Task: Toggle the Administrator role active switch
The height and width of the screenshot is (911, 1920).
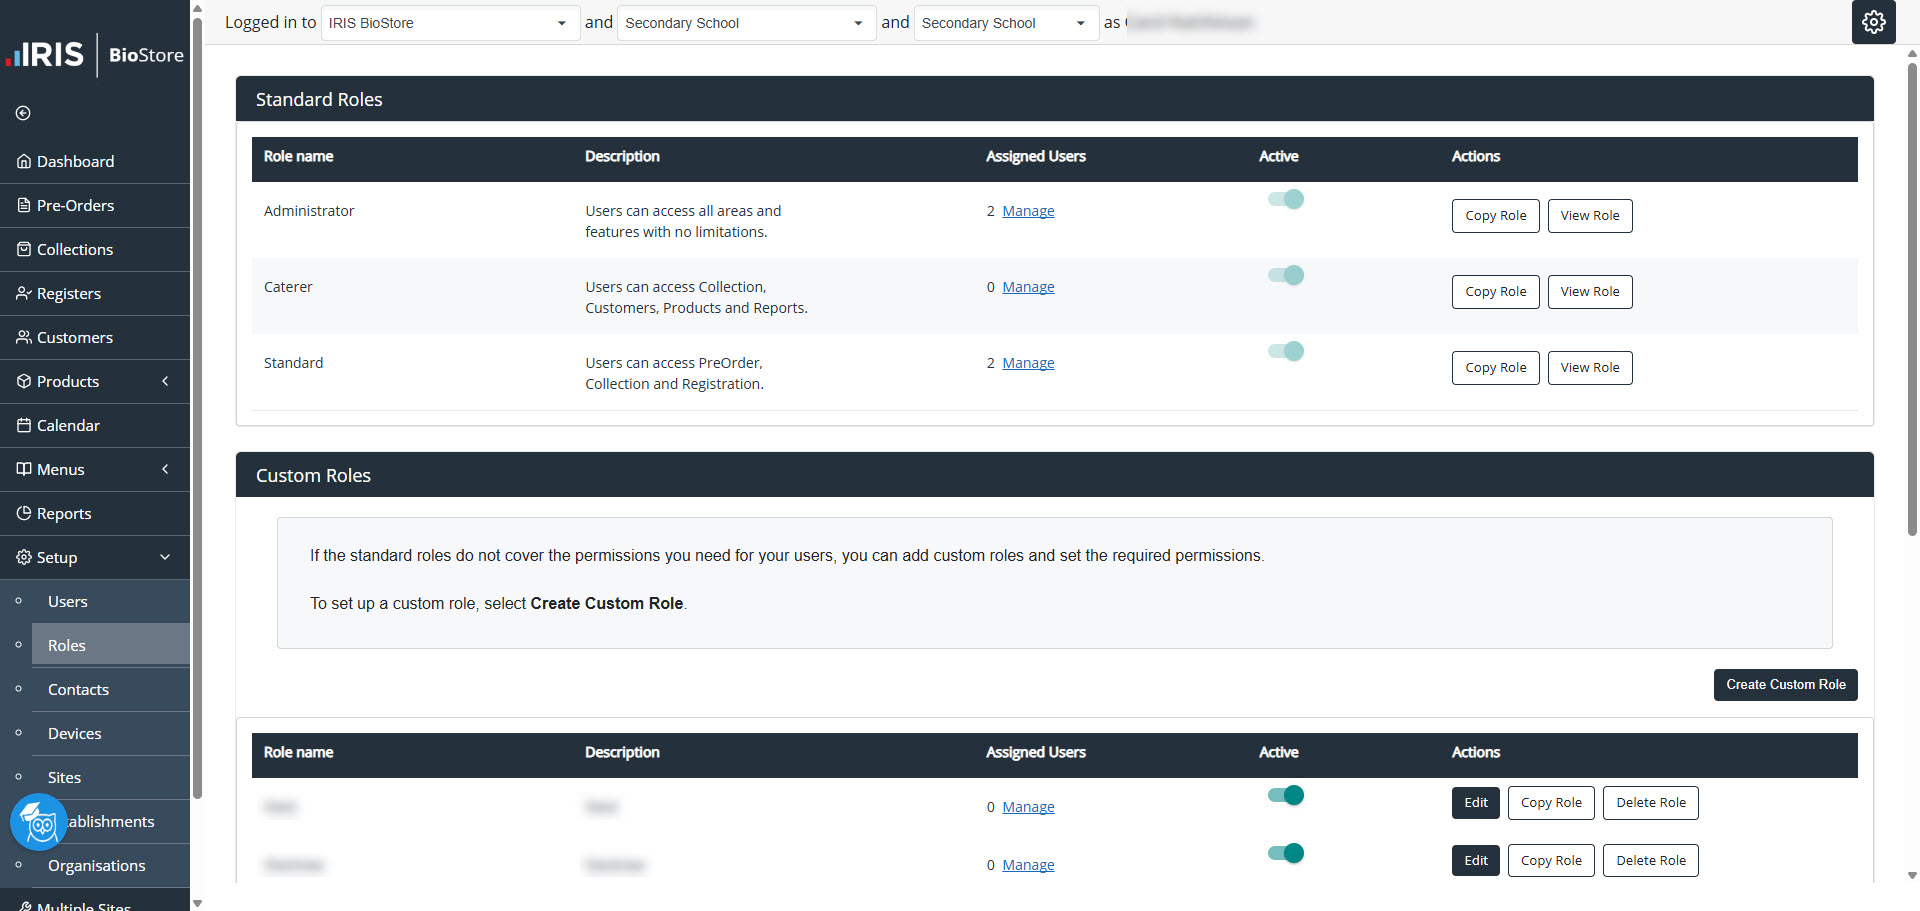Action: point(1285,199)
